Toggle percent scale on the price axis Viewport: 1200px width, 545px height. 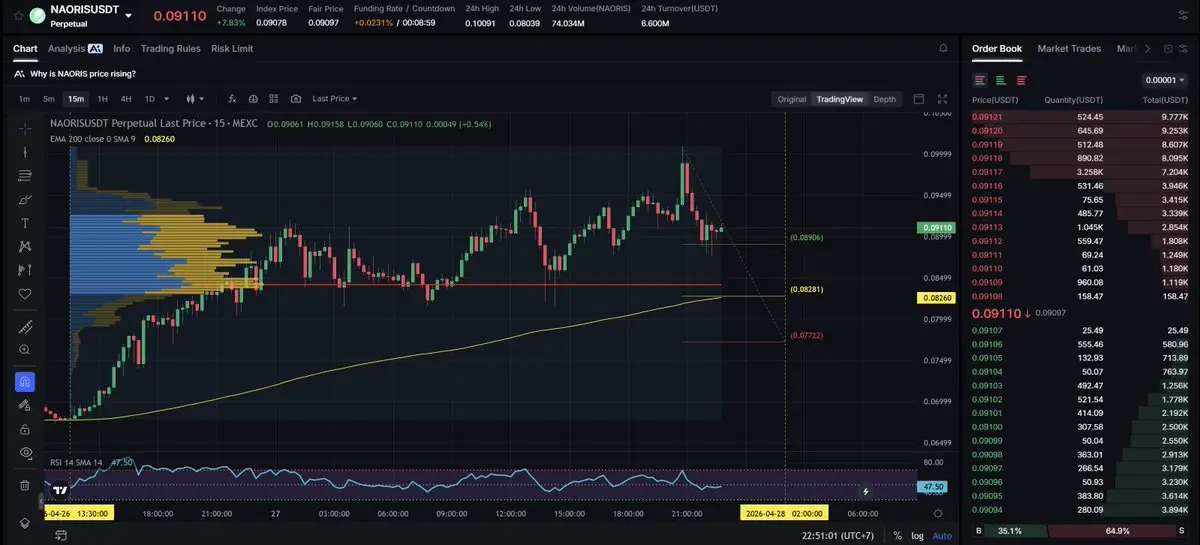(x=897, y=535)
